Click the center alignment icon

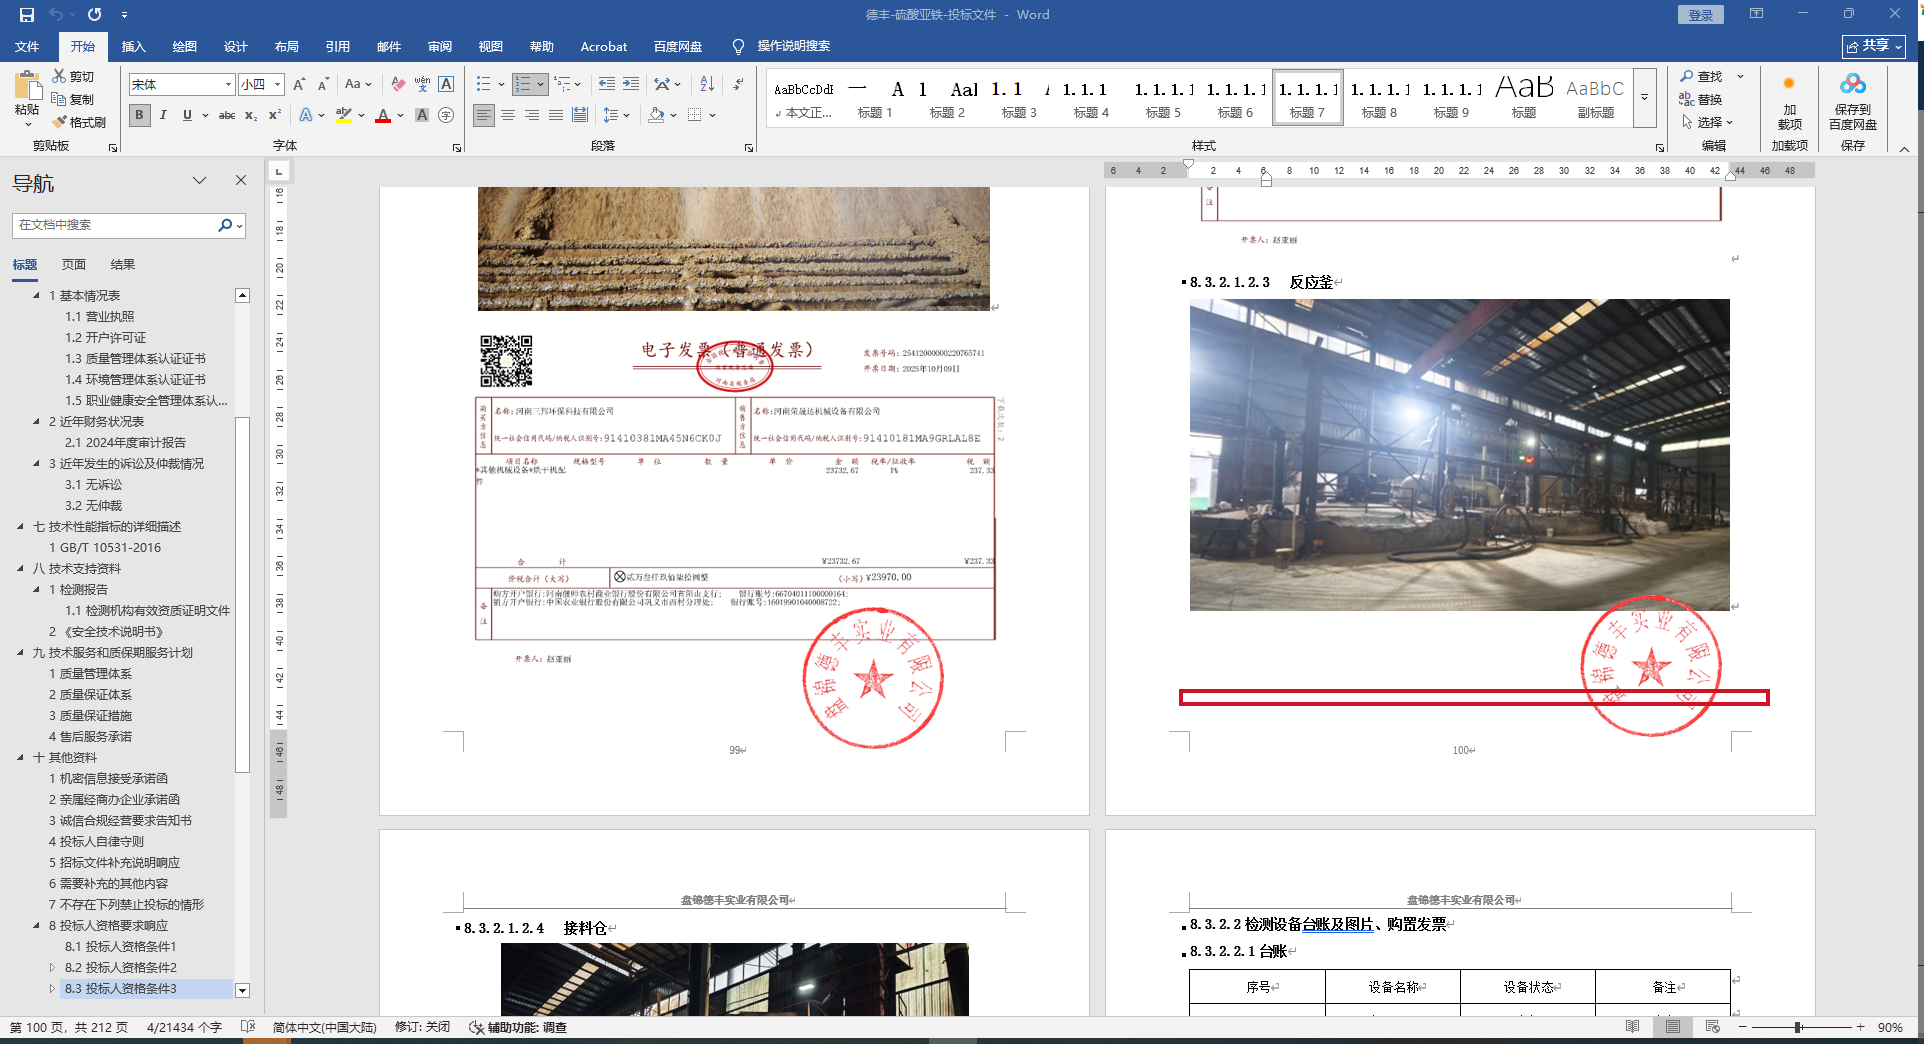click(508, 115)
